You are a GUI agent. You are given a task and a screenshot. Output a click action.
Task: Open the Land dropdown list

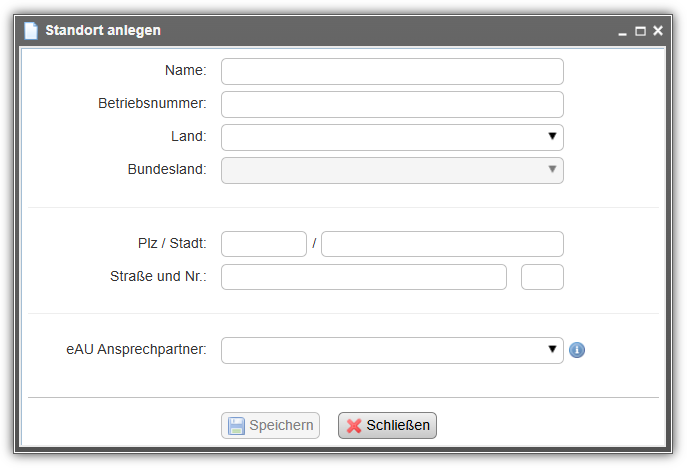tap(392, 137)
